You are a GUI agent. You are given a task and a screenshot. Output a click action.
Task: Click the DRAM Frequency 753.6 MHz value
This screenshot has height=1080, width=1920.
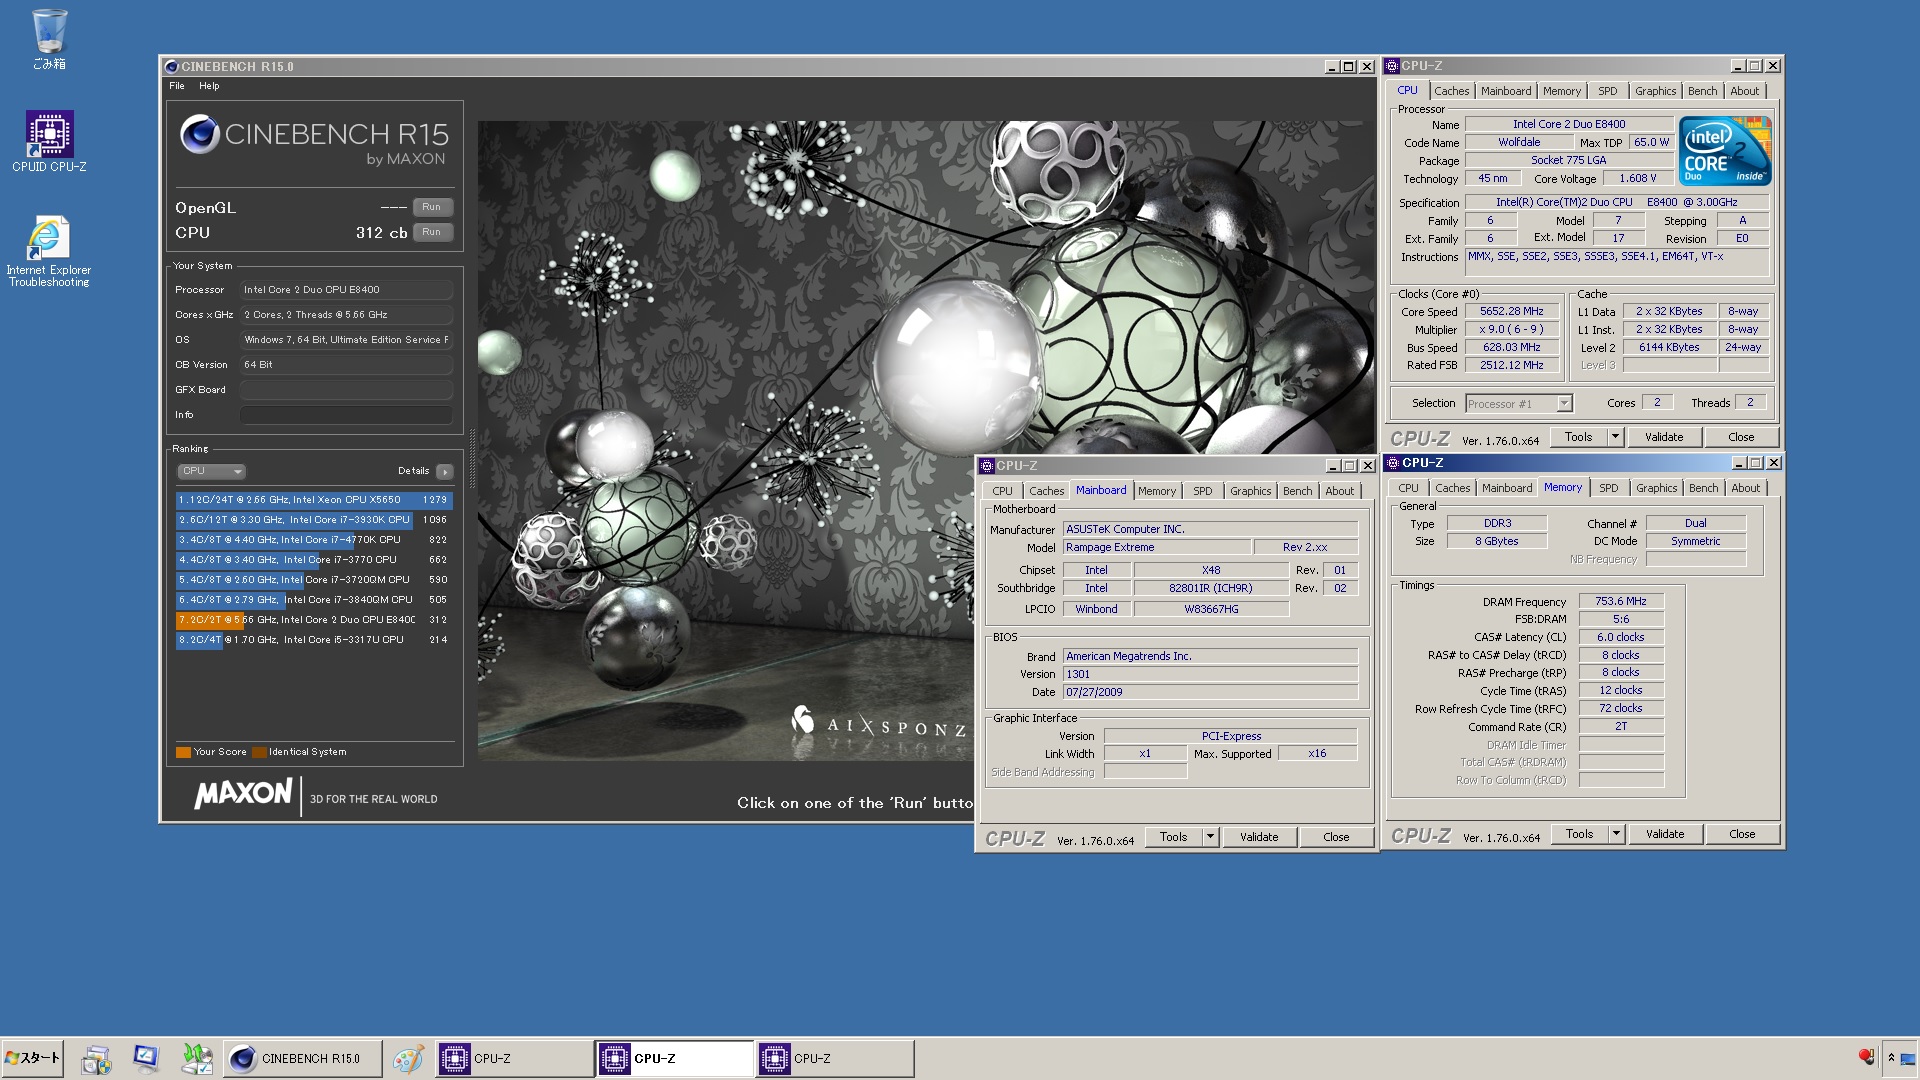point(1620,602)
